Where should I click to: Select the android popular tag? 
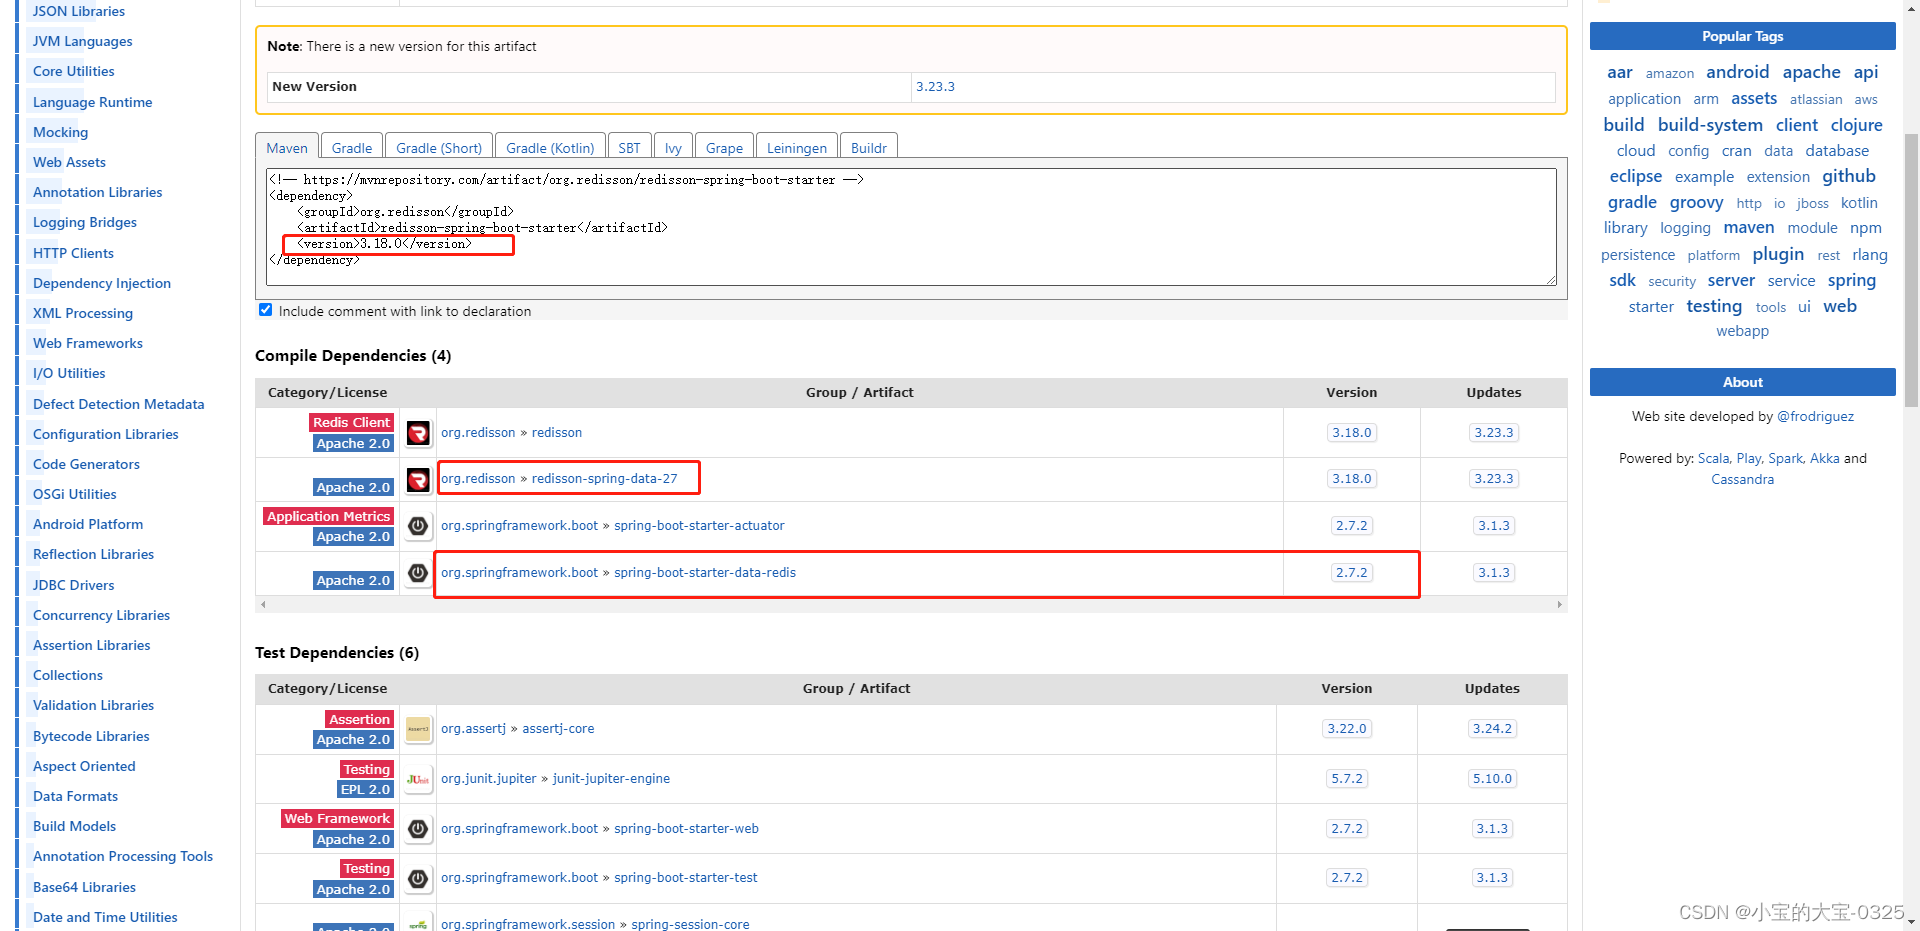1737,72
